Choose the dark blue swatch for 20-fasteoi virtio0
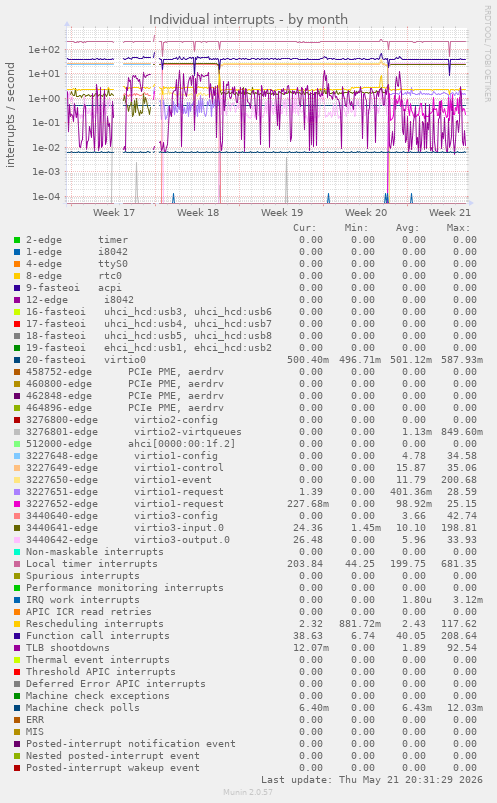This screenshot has height=803, width=497. [x=17, y=360]
